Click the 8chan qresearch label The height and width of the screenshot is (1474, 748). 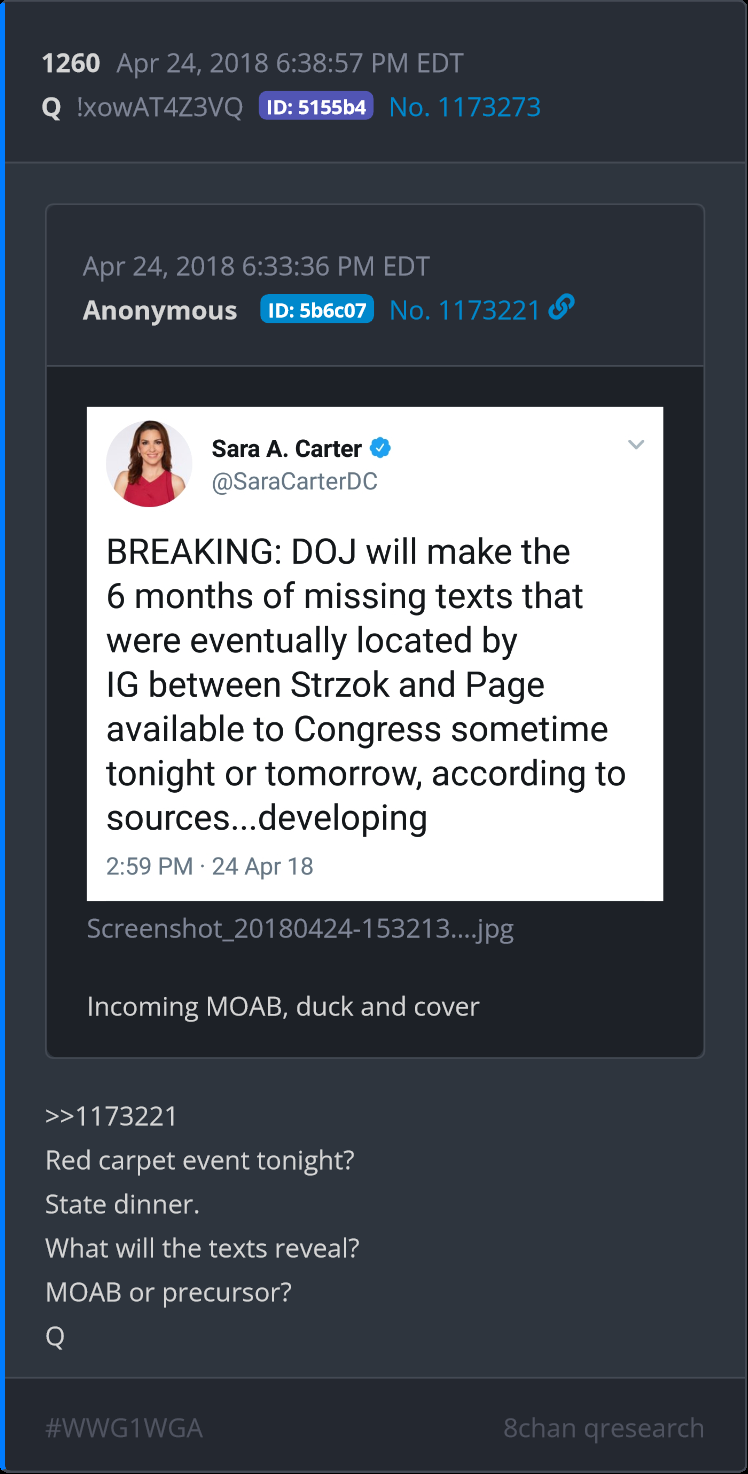pos(603,1428)
